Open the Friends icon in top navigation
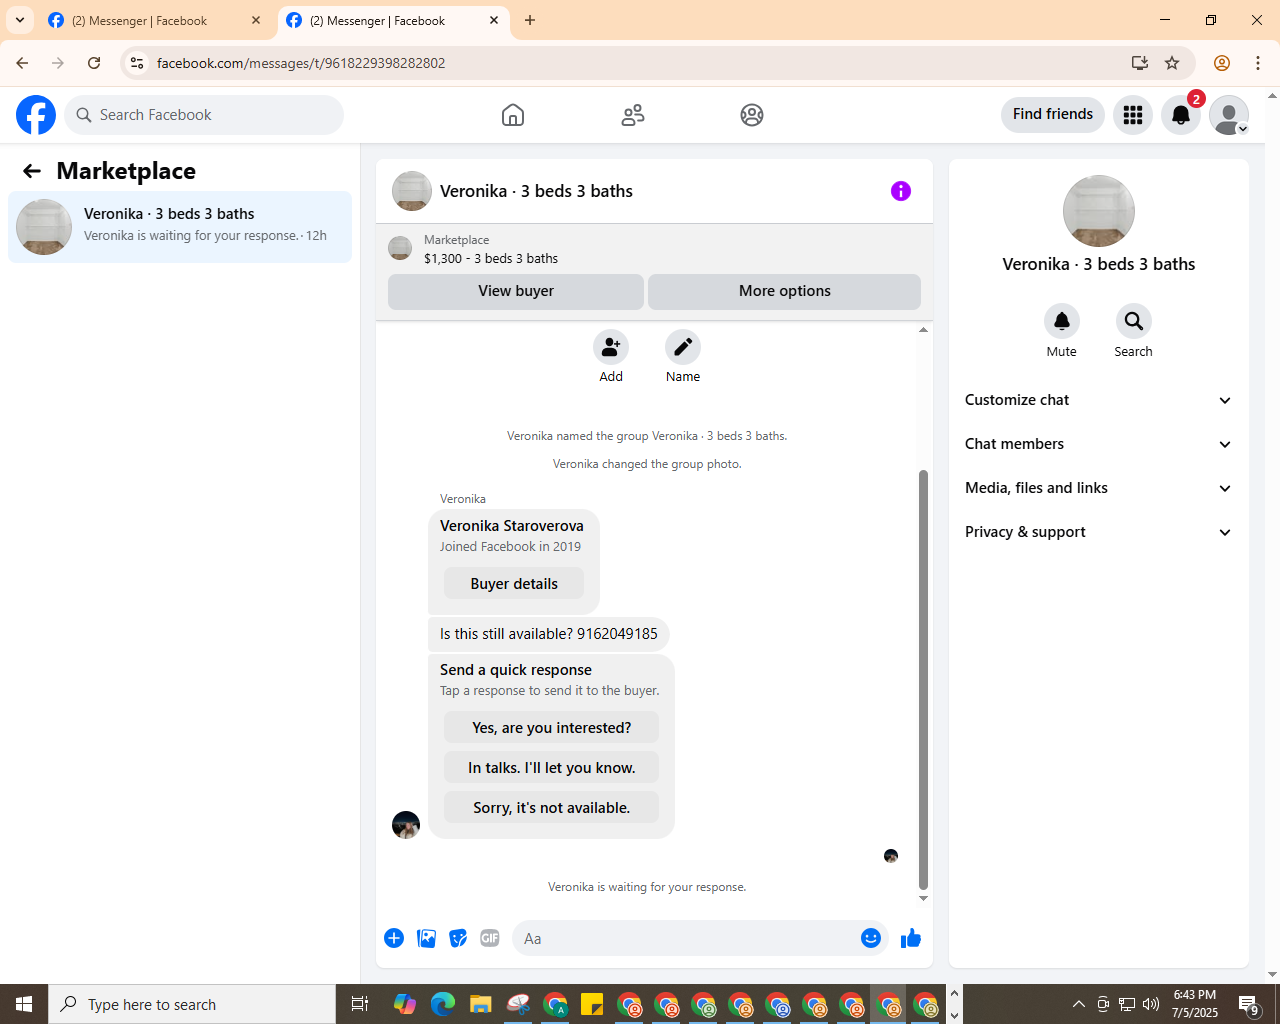This screenshot has height=1024, width=1280. pos(633,115)
